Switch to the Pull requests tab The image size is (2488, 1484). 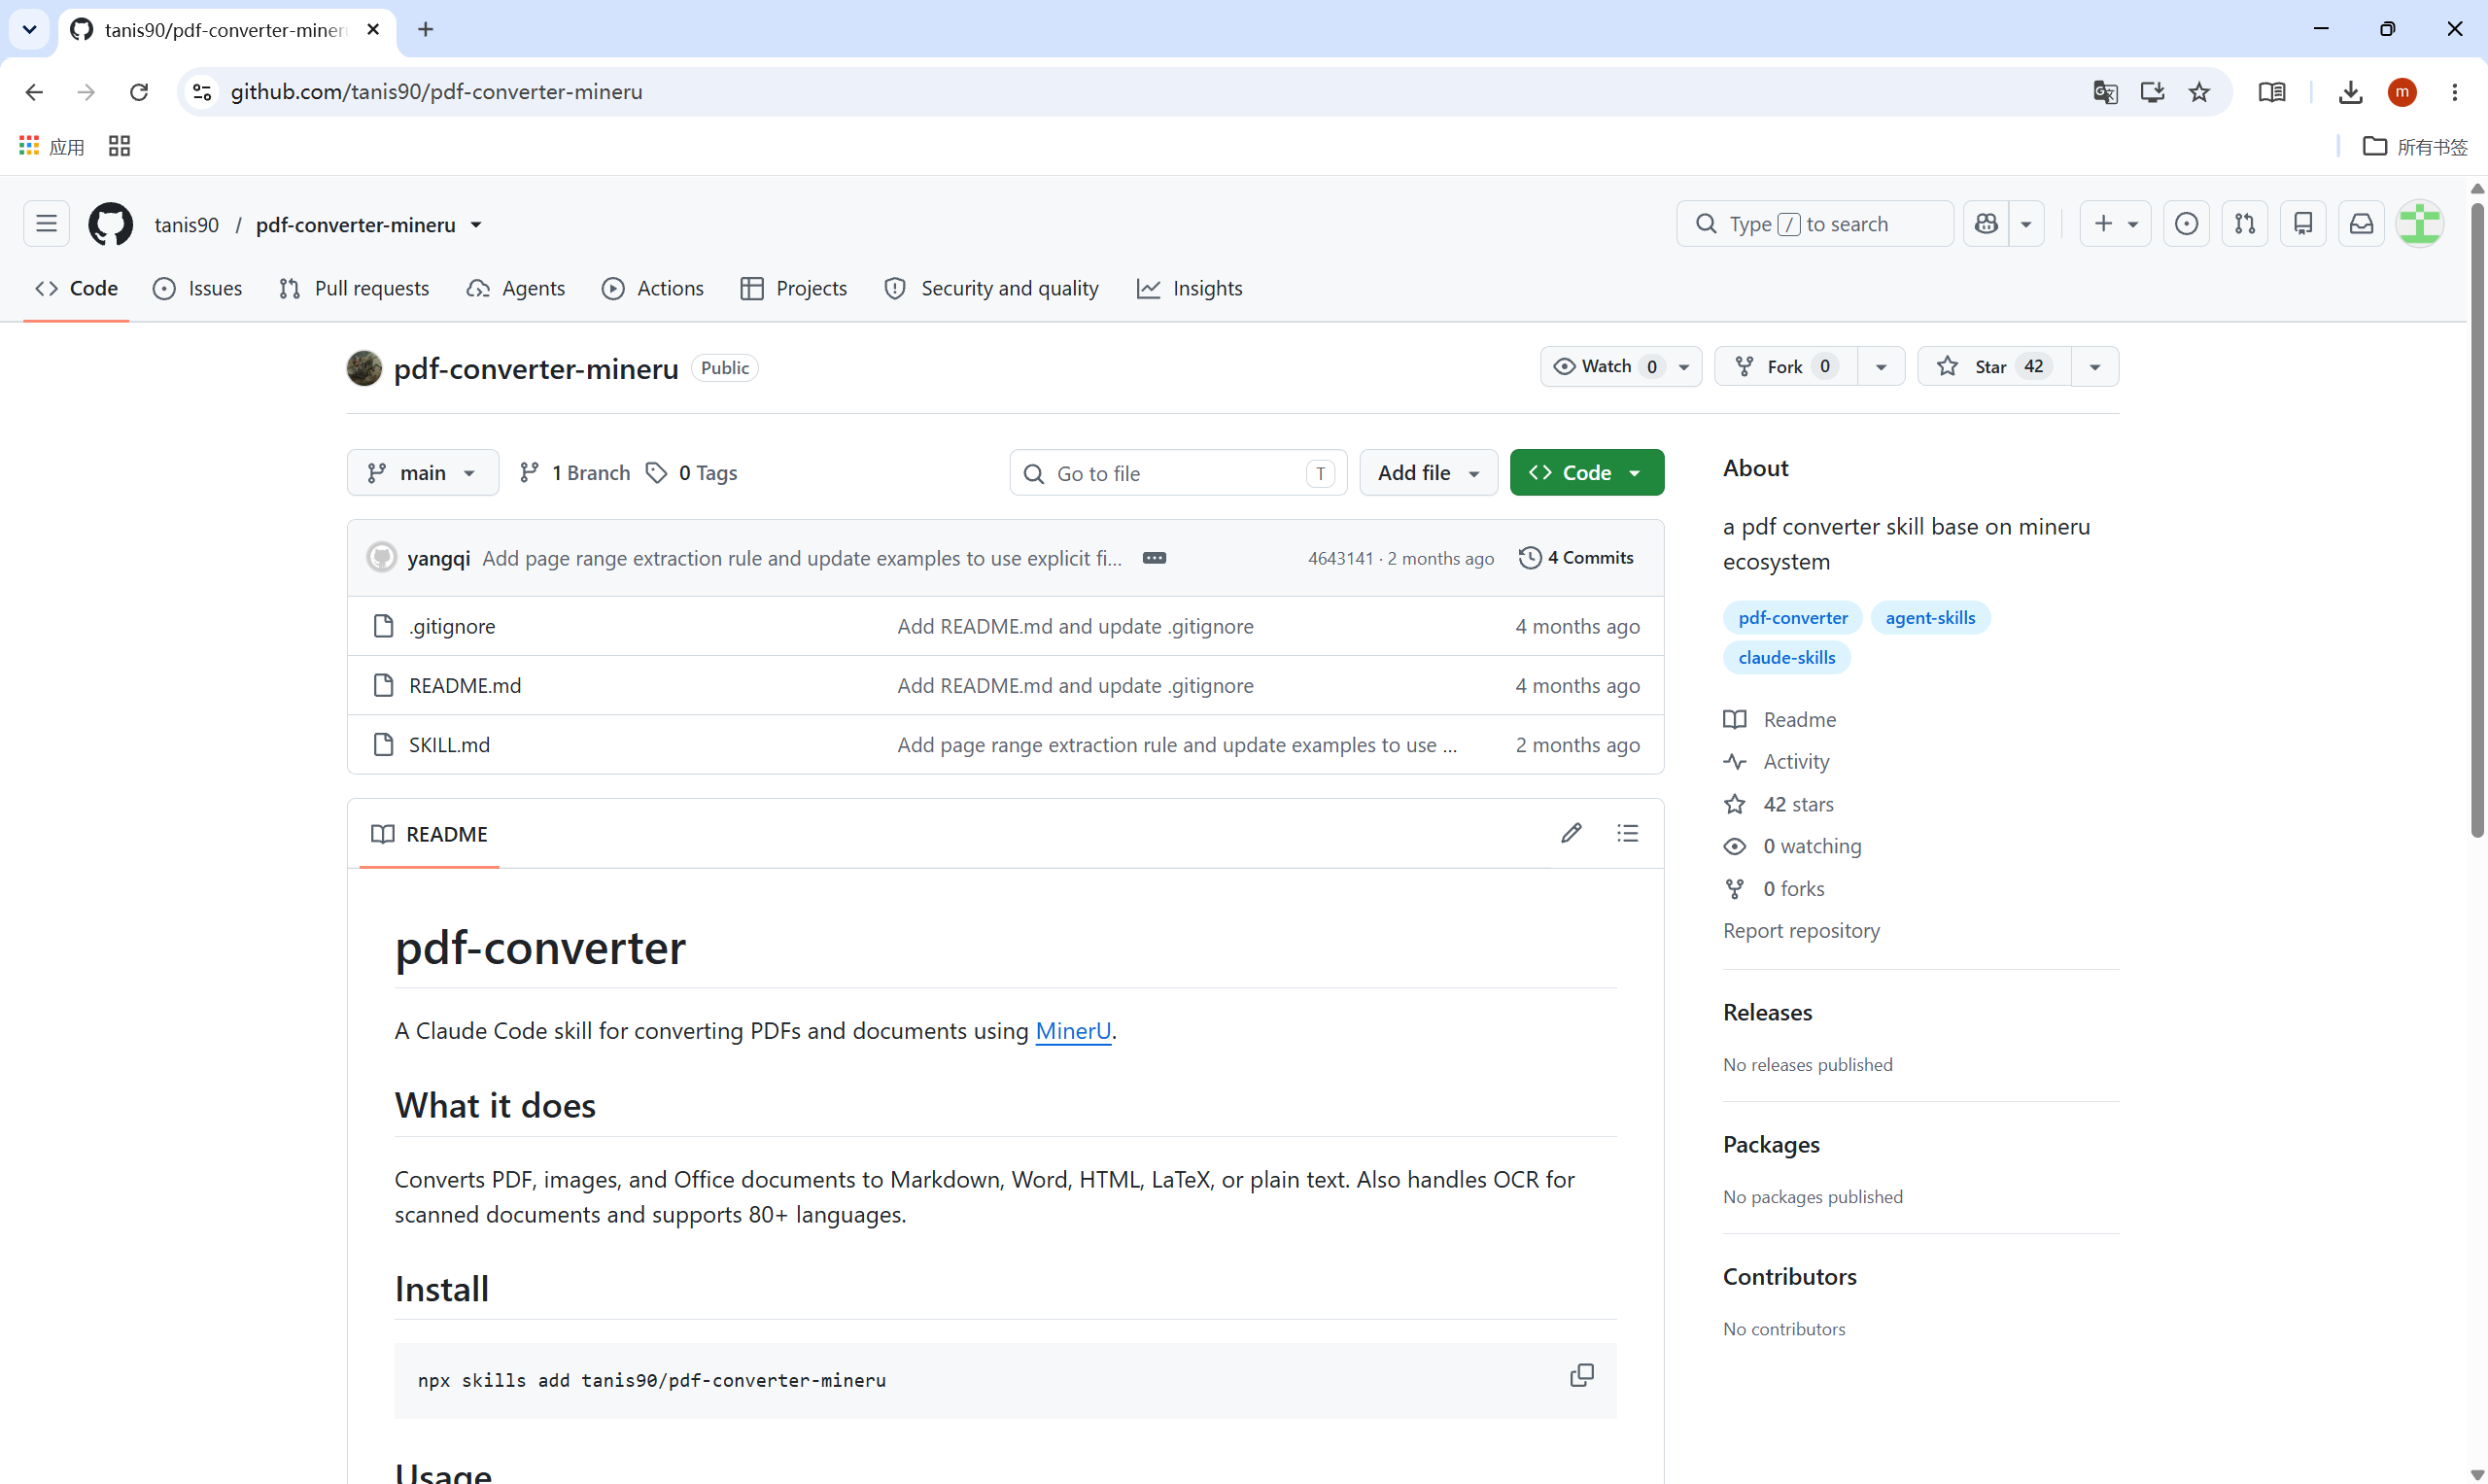point(354,288)
